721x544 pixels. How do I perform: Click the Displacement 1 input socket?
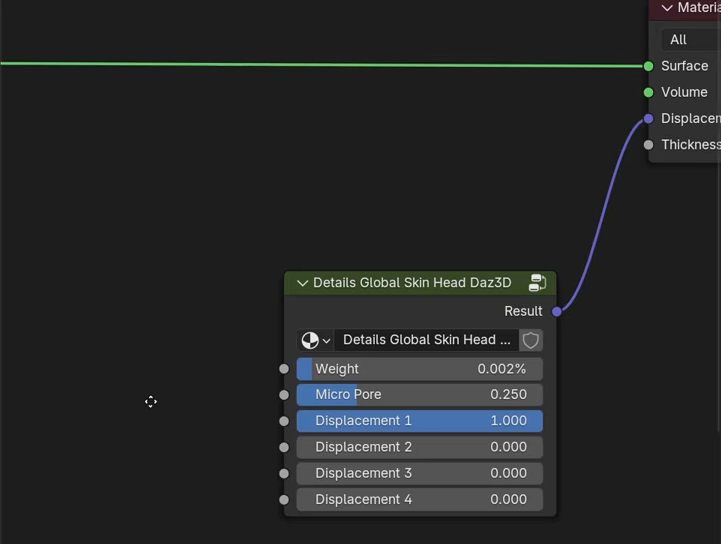pos(284,421)
